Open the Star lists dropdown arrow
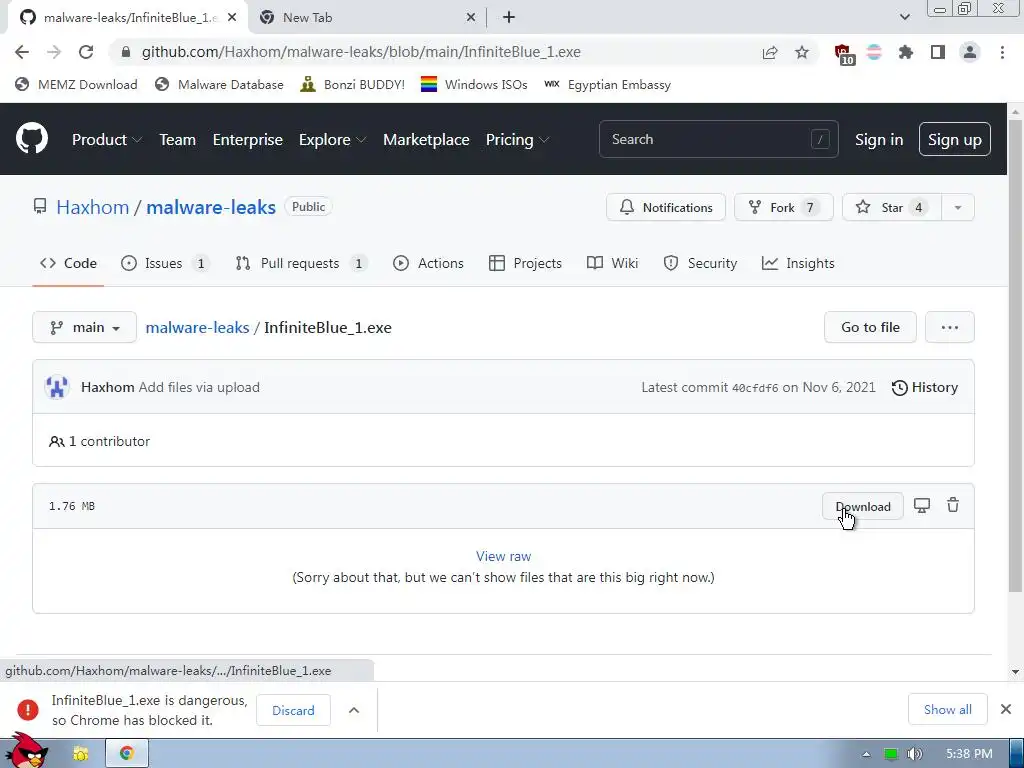1024x768 pixels. (x=958, y=208)
